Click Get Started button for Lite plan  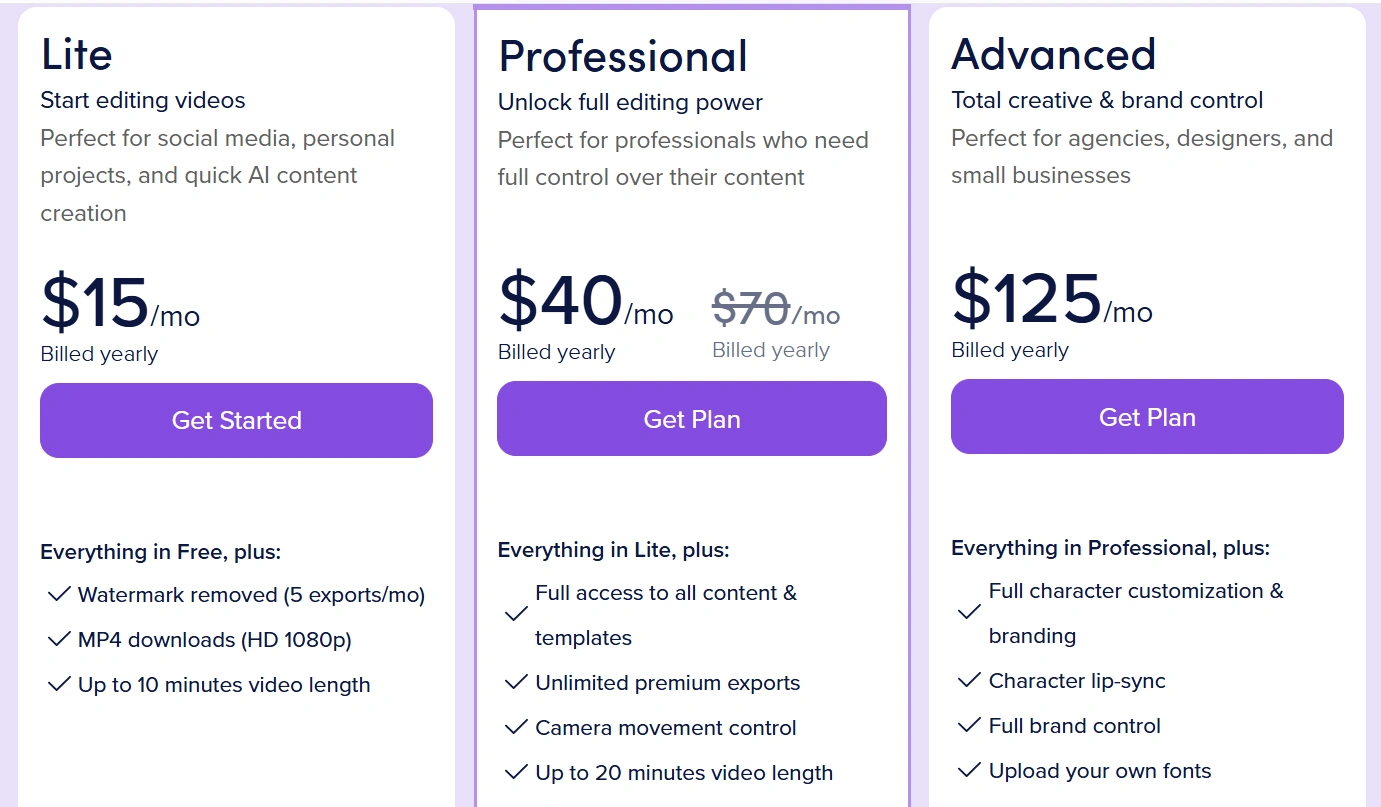point(236,420)
